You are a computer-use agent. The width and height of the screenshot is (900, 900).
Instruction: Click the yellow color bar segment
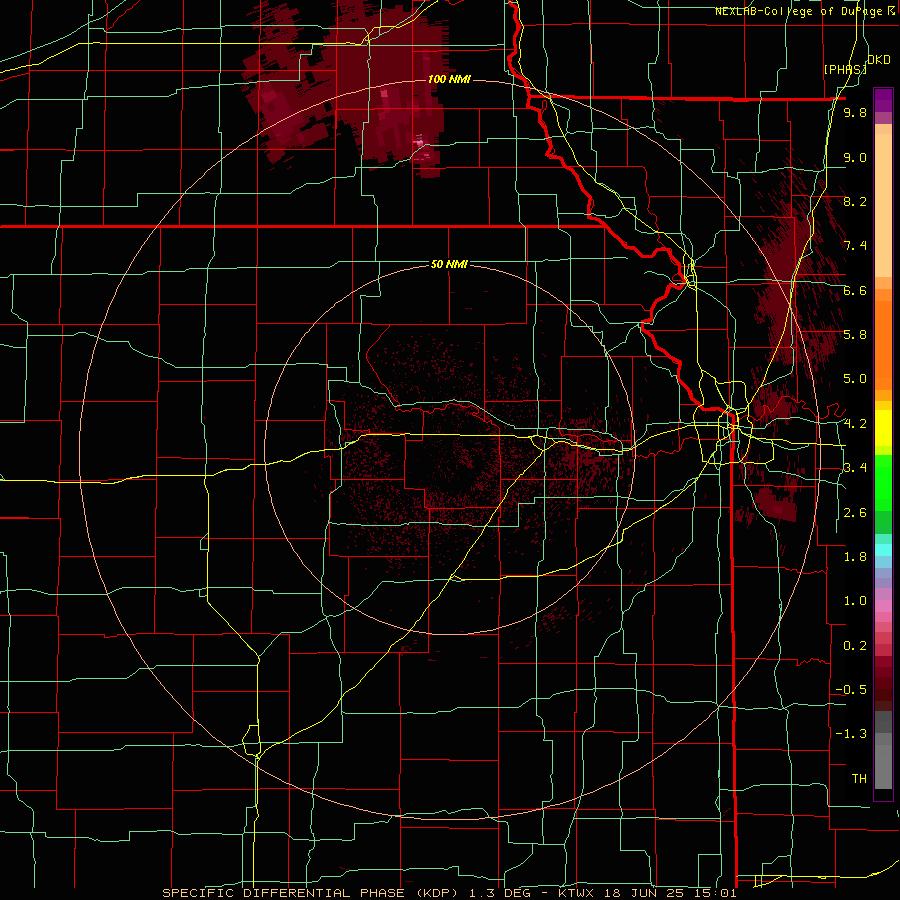[x=883, y=428]
